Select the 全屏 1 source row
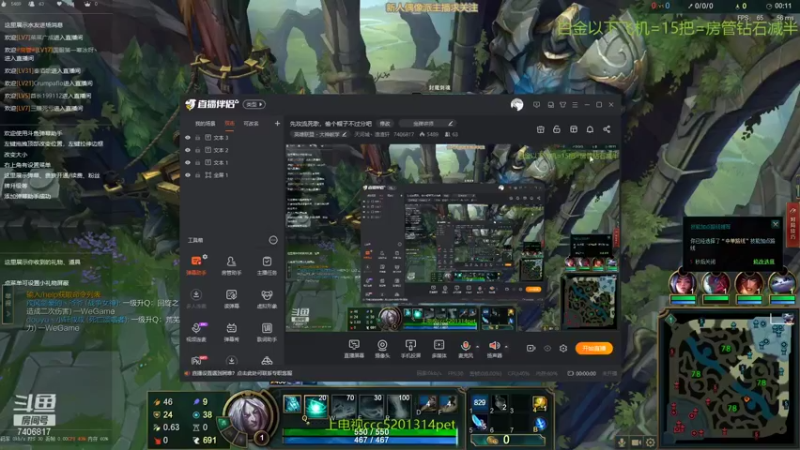The width and height of the screenshot is (800, 450). tap(231, 175)
